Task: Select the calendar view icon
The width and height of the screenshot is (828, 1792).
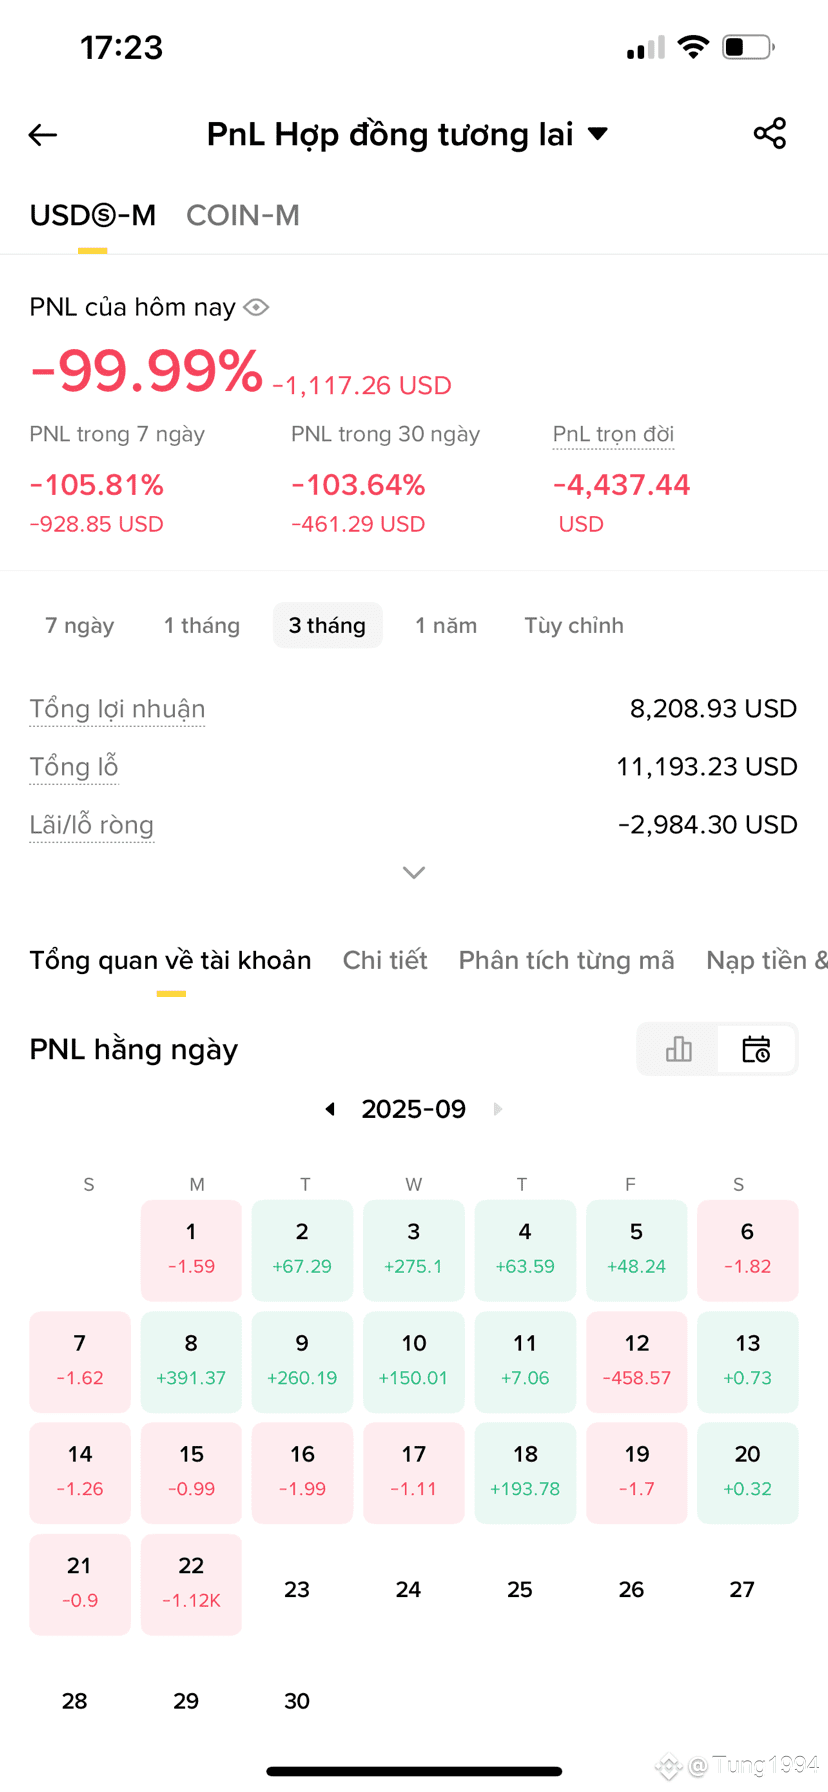Action: point(756,1049)
